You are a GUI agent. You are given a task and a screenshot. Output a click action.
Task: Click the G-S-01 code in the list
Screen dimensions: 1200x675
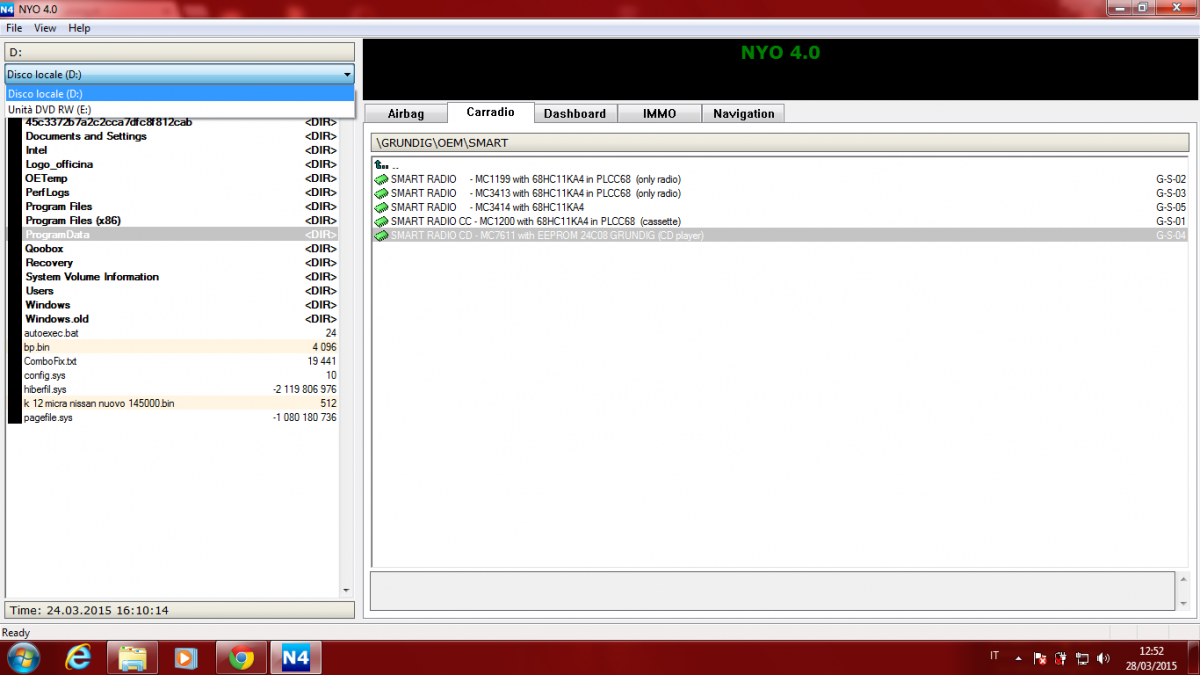(x=1170, y=222)
